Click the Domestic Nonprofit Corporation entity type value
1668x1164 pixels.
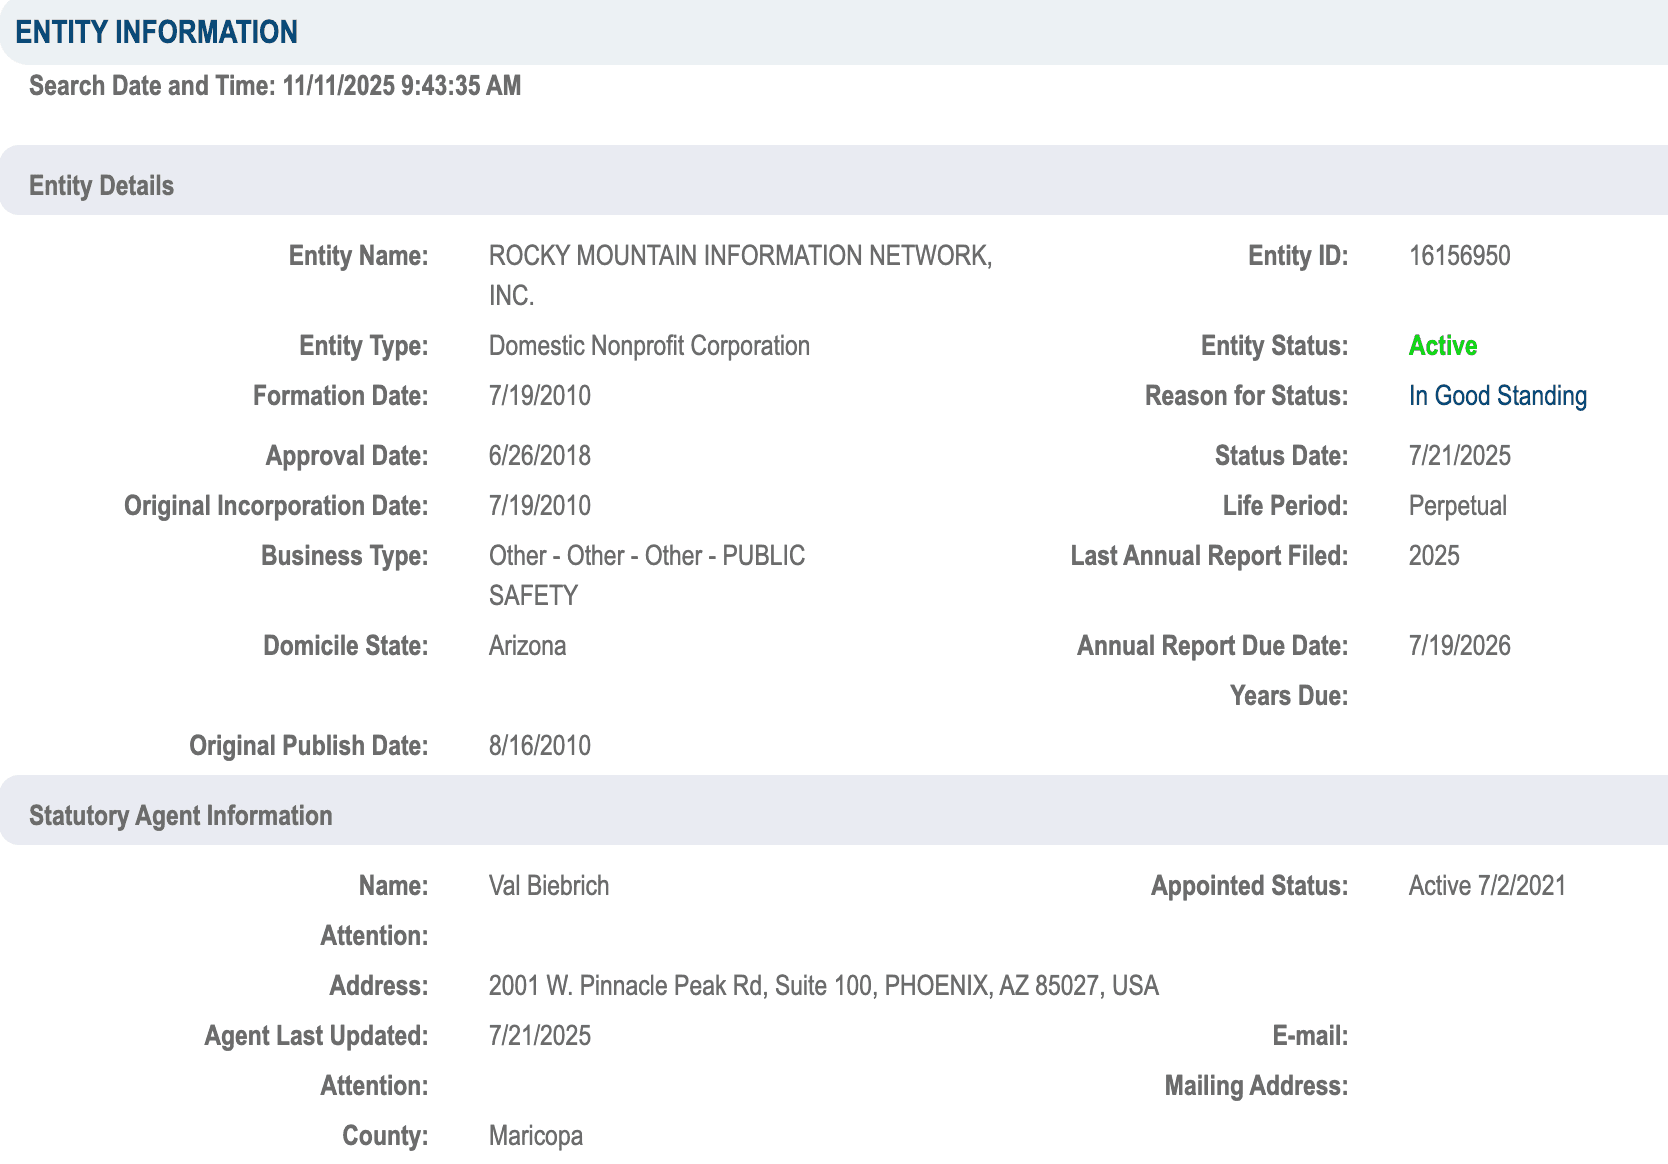[x=648, y=346]
